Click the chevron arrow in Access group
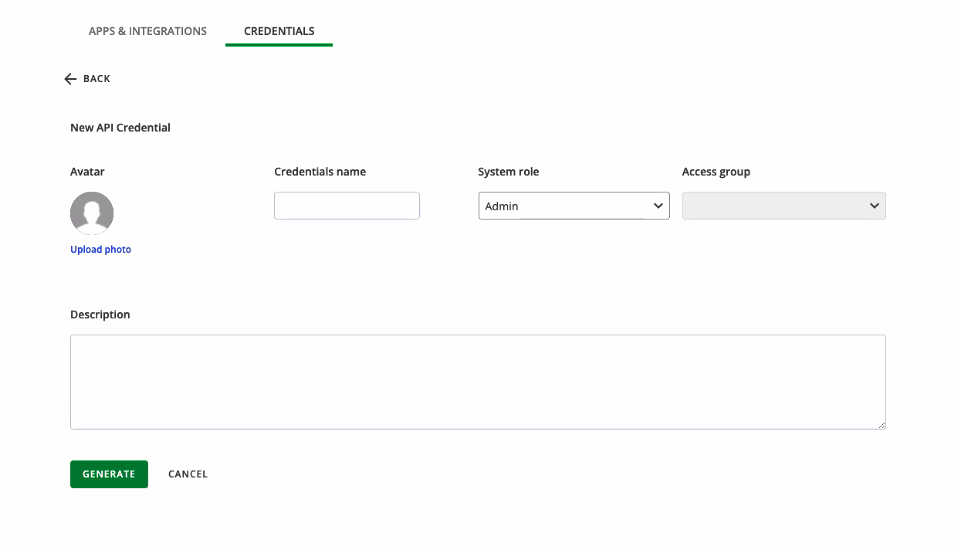Screen dimensions: 957x548 (x=875, y=206)
